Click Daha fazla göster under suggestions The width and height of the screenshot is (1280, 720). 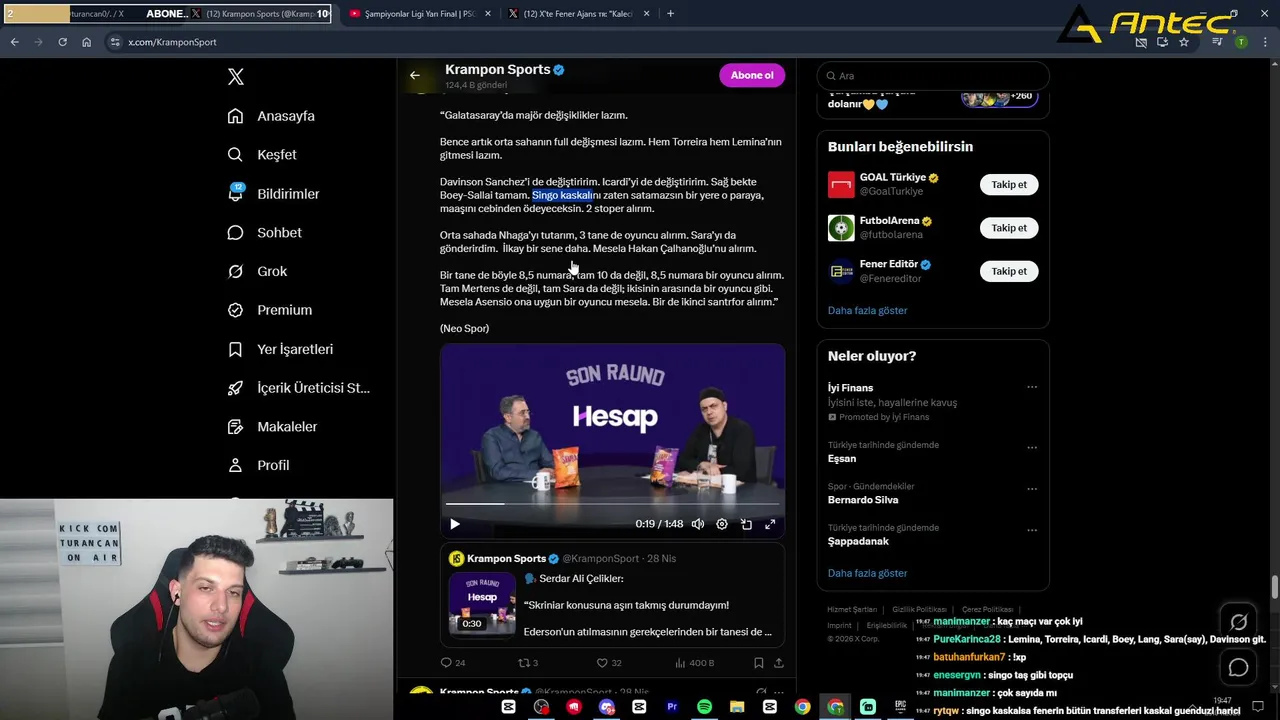pyautogui.click(x=867, y=311)
